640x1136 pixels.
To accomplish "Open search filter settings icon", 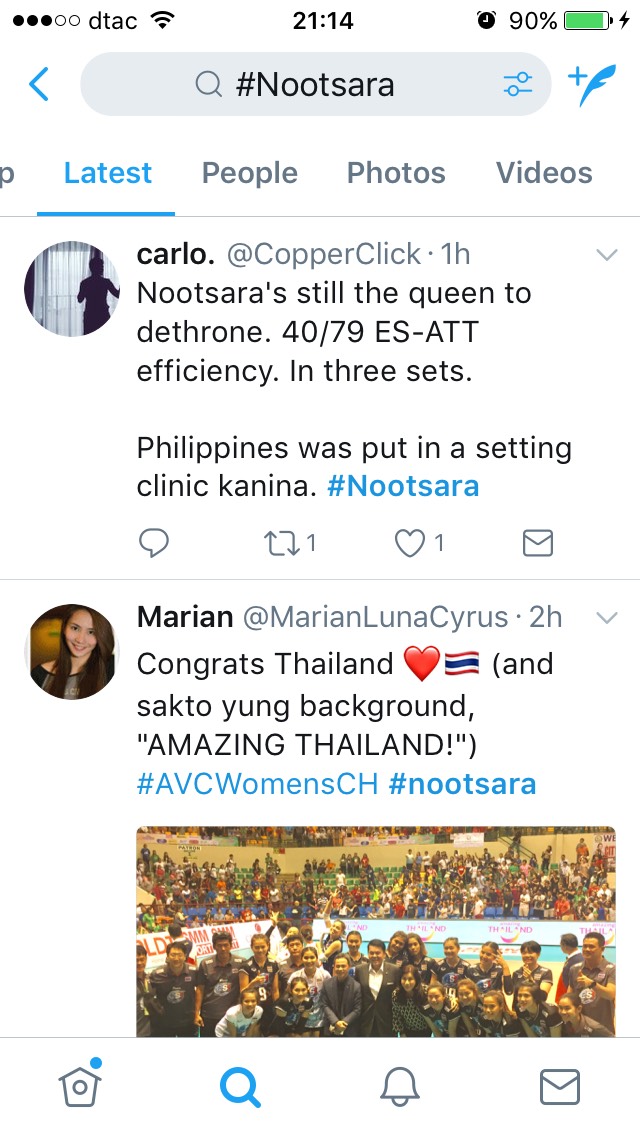I will pos(517,85).
